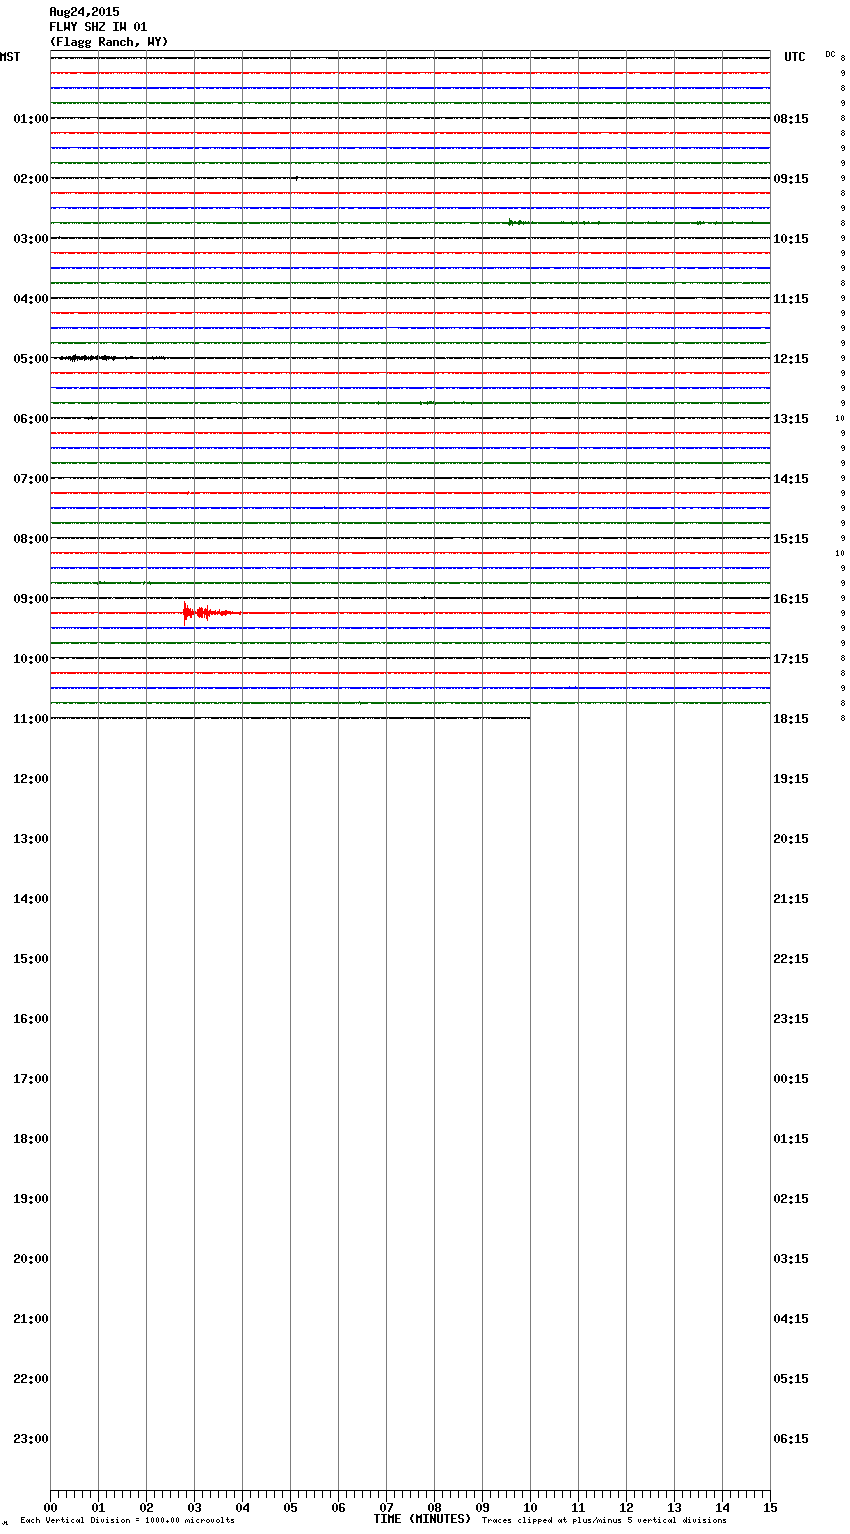Click the 16:15 UTC label
850x1534 pixels.
coord(791,599)
